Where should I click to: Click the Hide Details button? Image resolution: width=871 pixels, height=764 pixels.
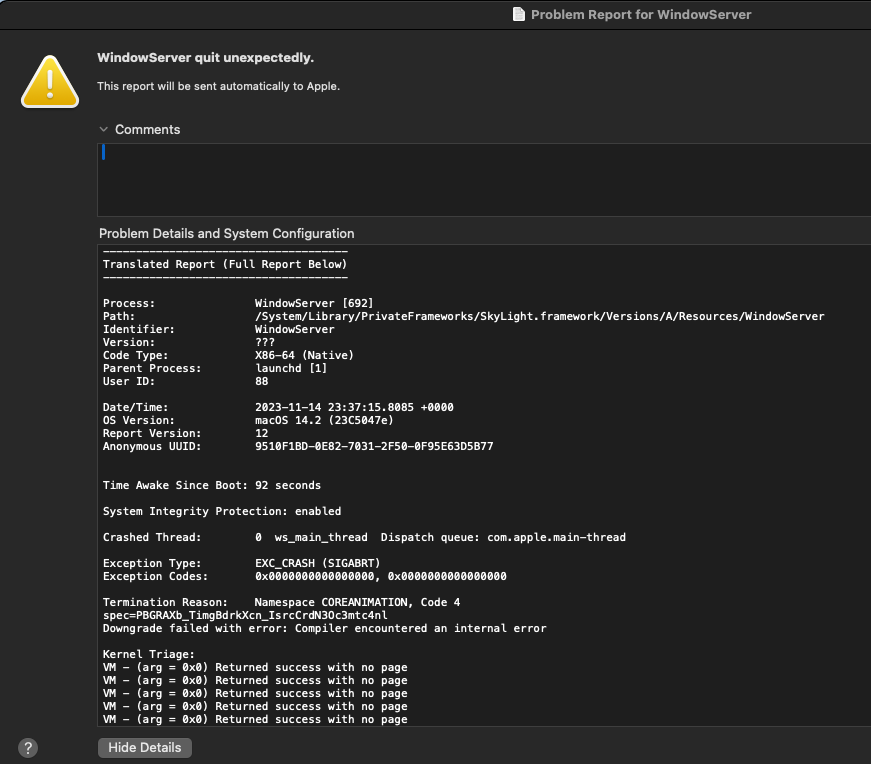(144, 748)
